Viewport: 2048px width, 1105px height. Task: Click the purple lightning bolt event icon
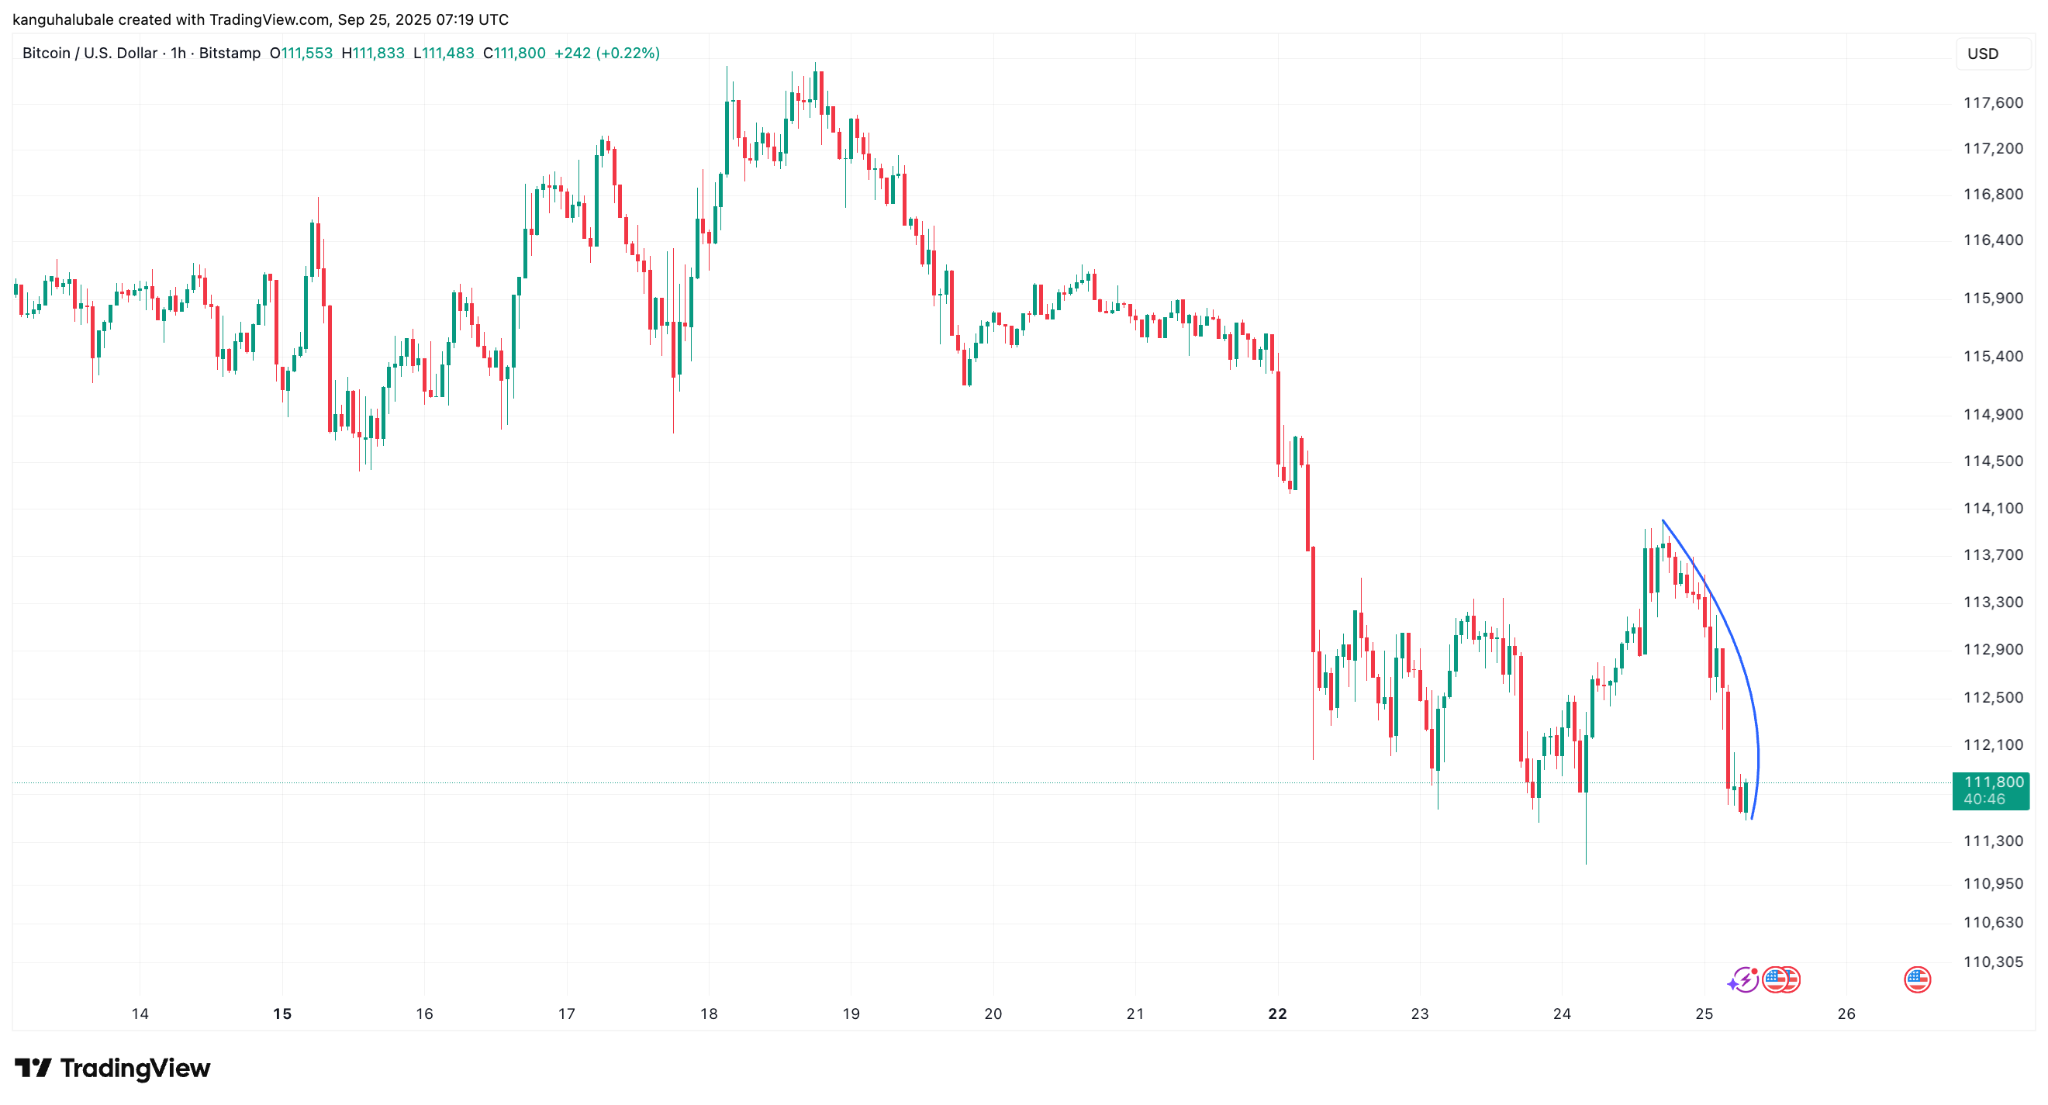click(1744, 980)
